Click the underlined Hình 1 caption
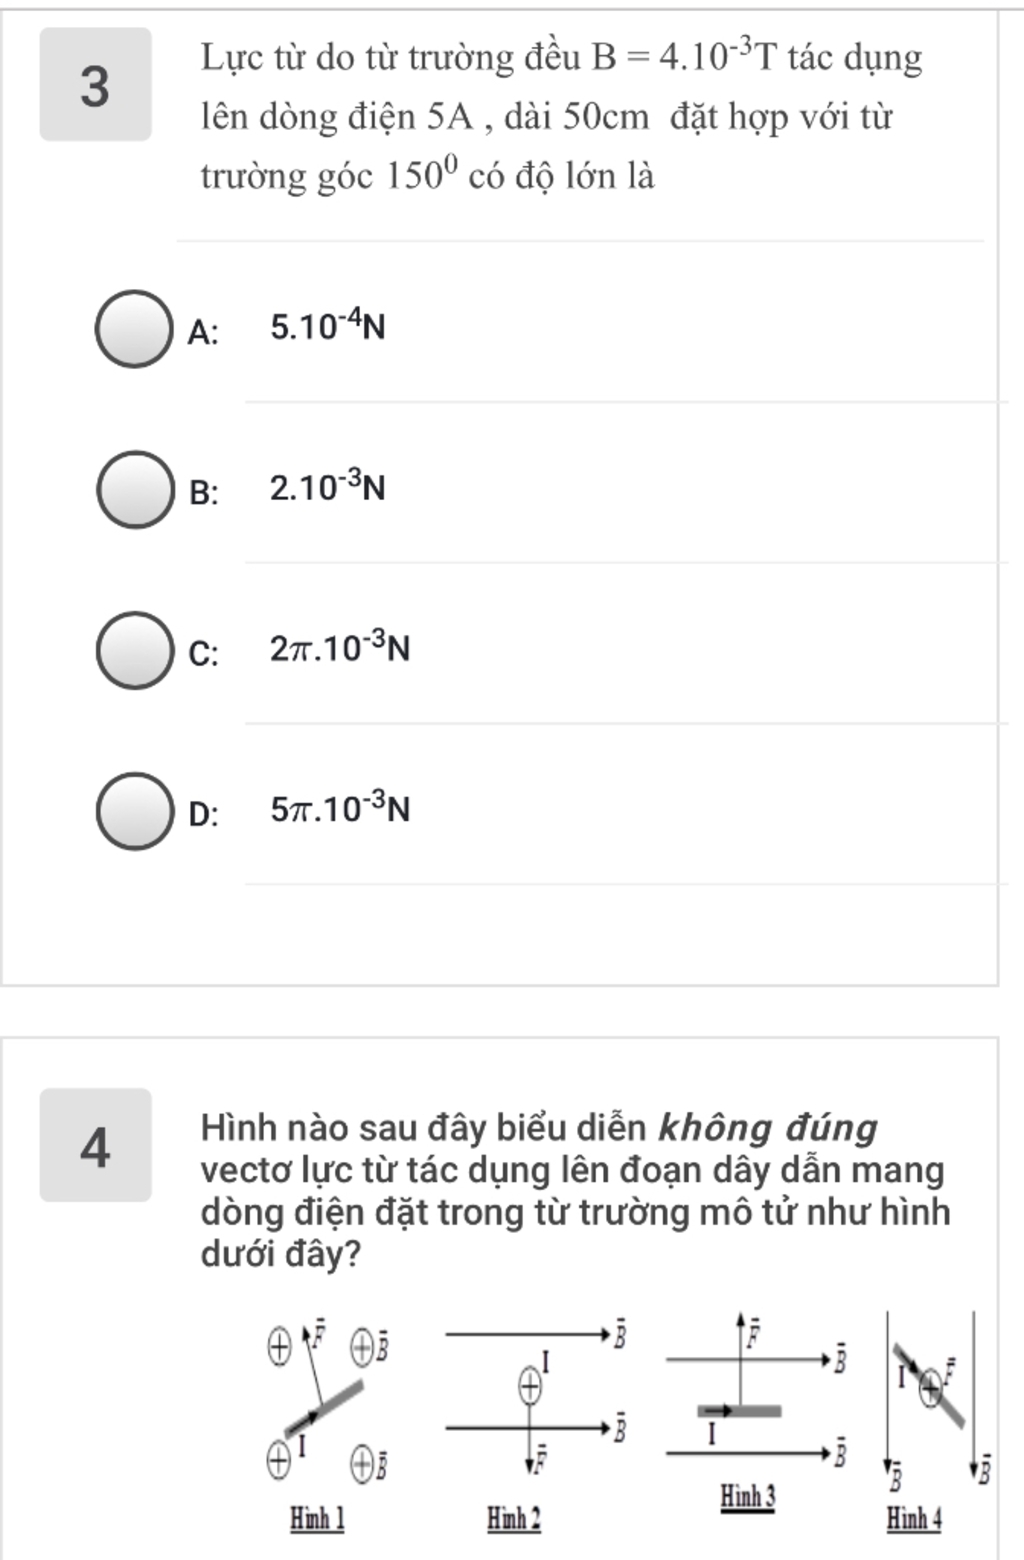Viewport: 1024px width, 1560px height. [317, 1520]
